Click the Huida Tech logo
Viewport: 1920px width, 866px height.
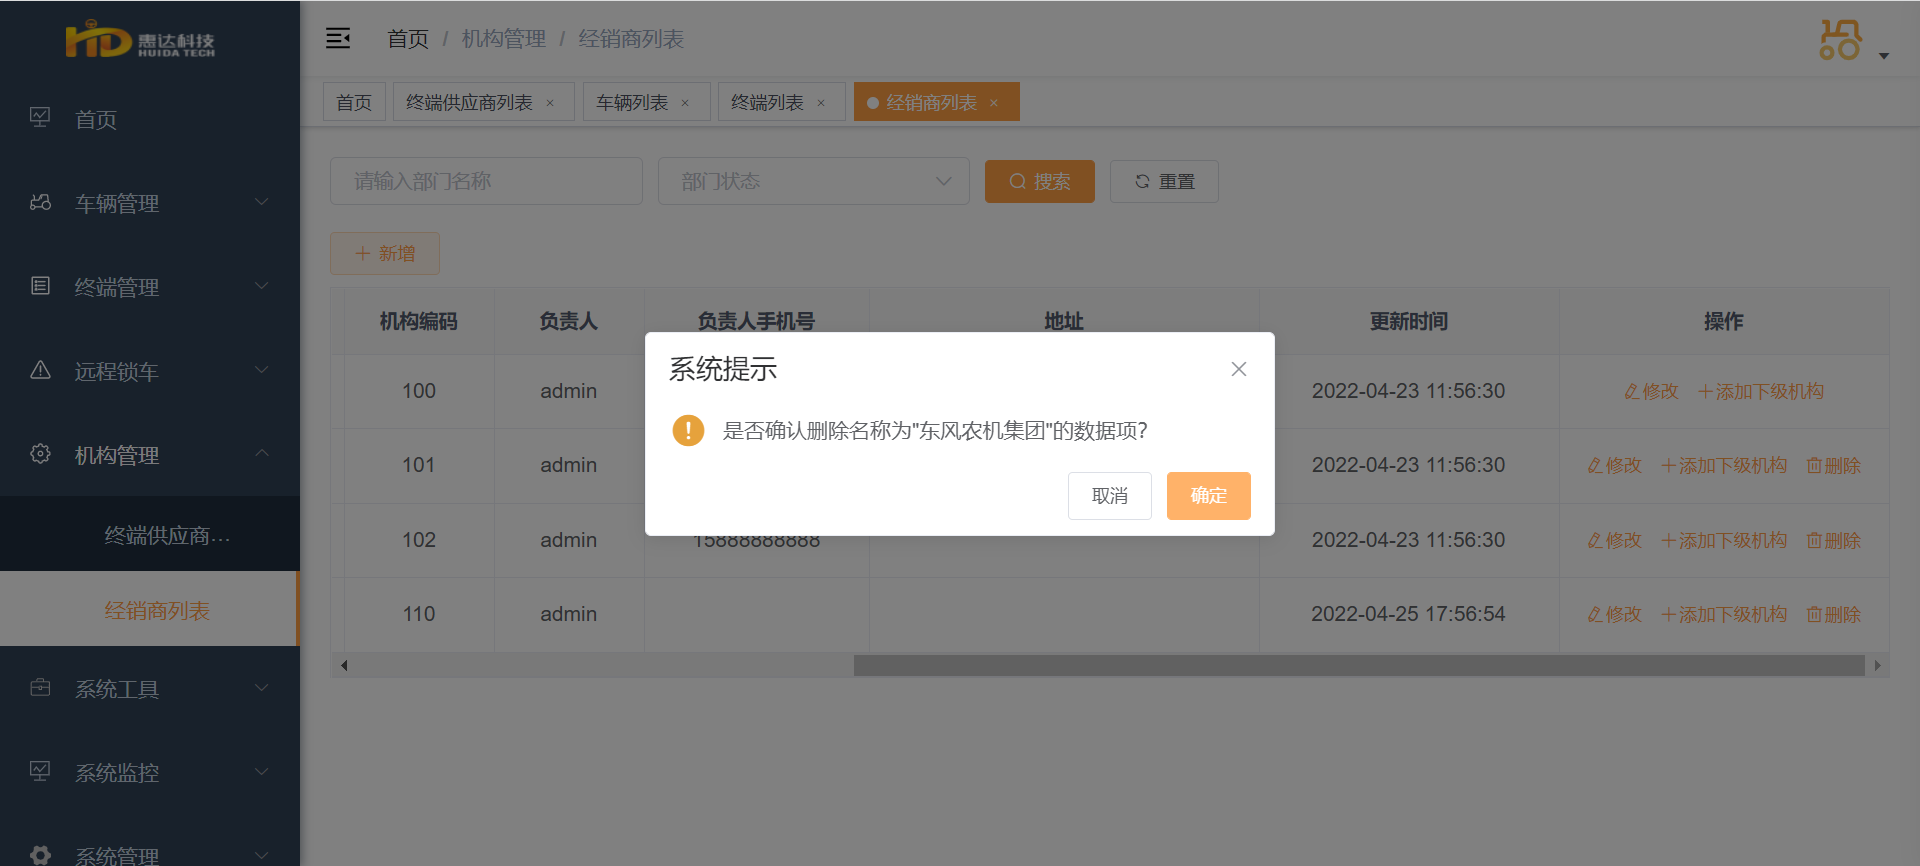pos(140,40)
